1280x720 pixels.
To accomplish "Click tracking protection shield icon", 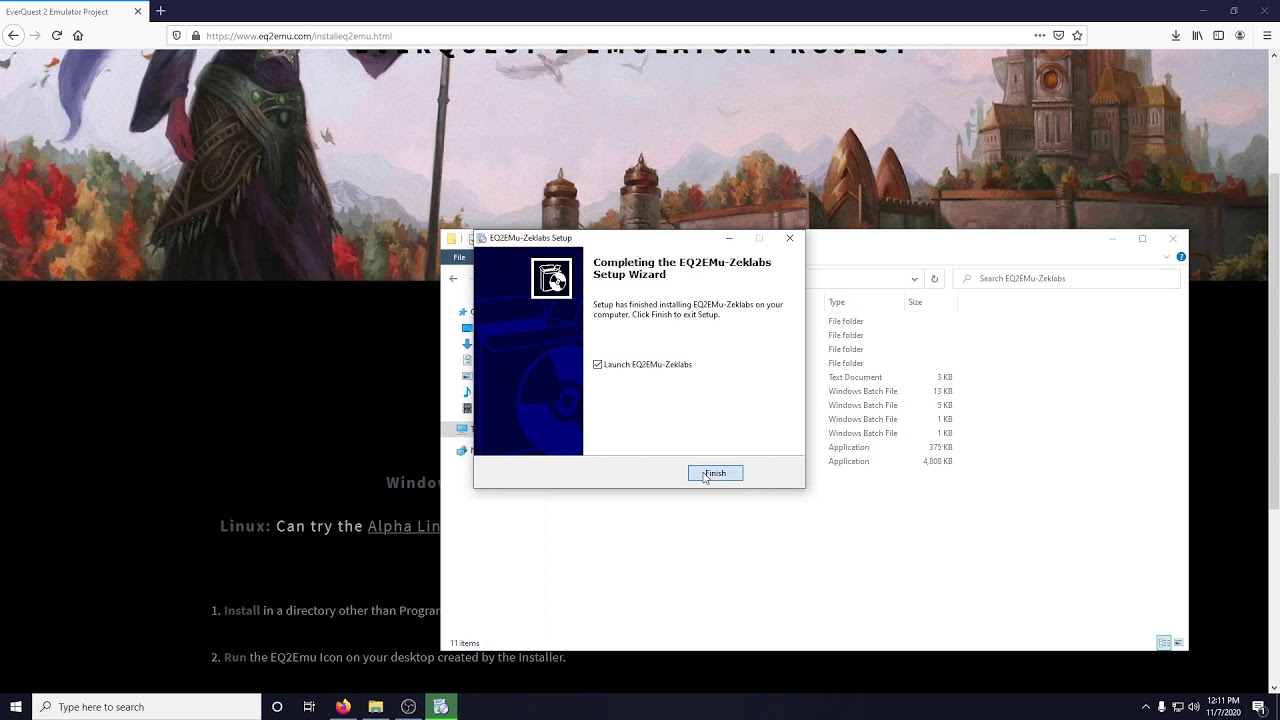I will [177, 35].
